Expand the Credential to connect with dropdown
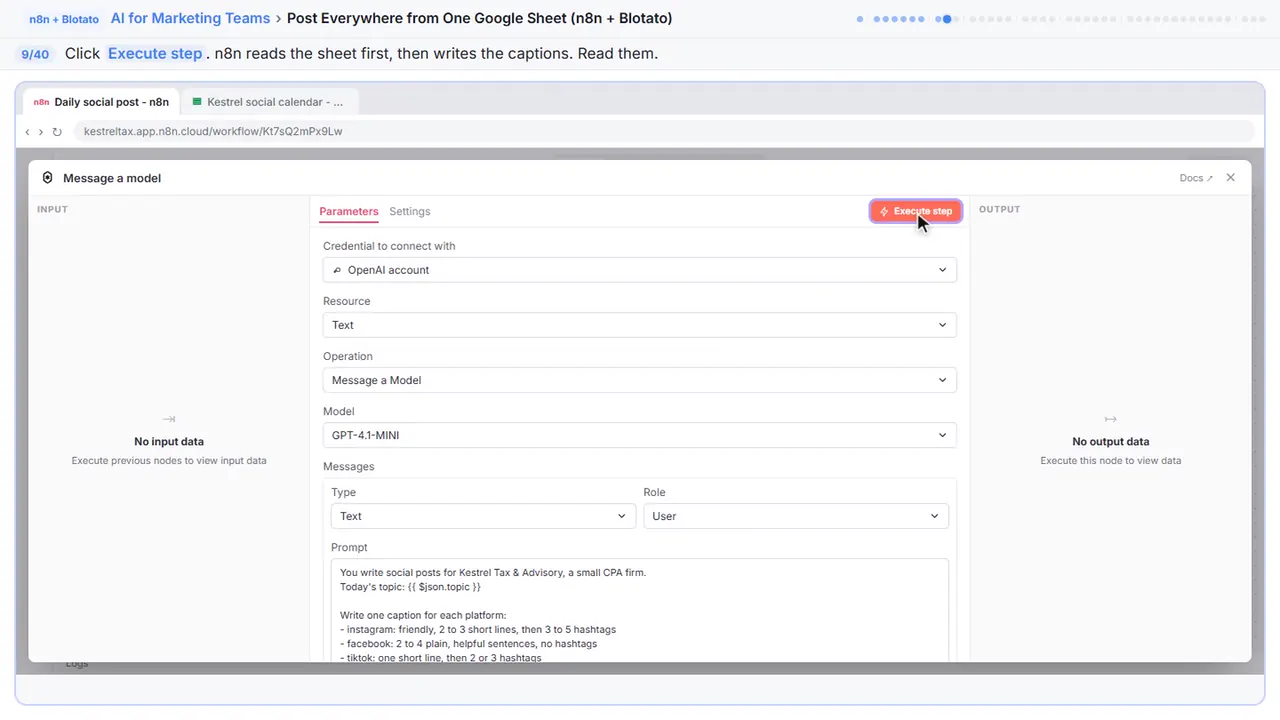Viewport: 1280px width, 720px height. point(640,270)
